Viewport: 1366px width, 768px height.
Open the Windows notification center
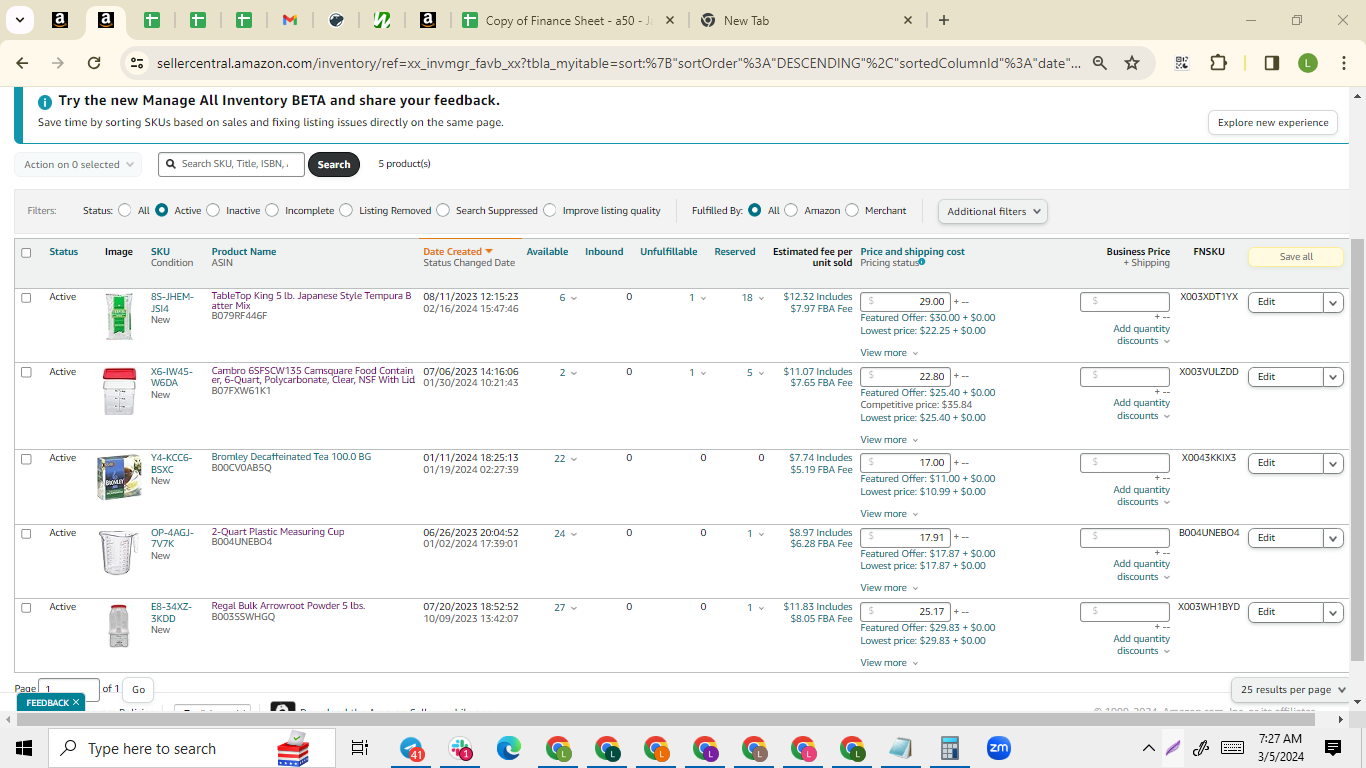[1333, 748]
